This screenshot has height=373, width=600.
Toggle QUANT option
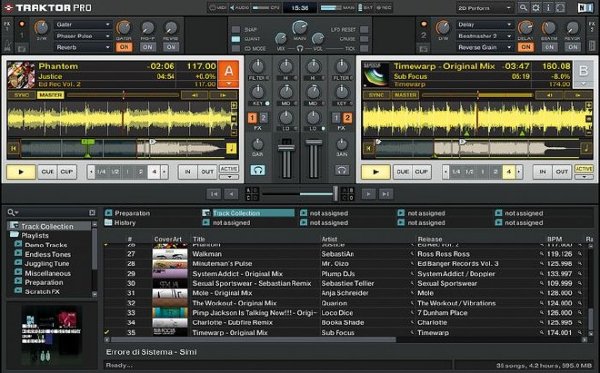point(236,39)
